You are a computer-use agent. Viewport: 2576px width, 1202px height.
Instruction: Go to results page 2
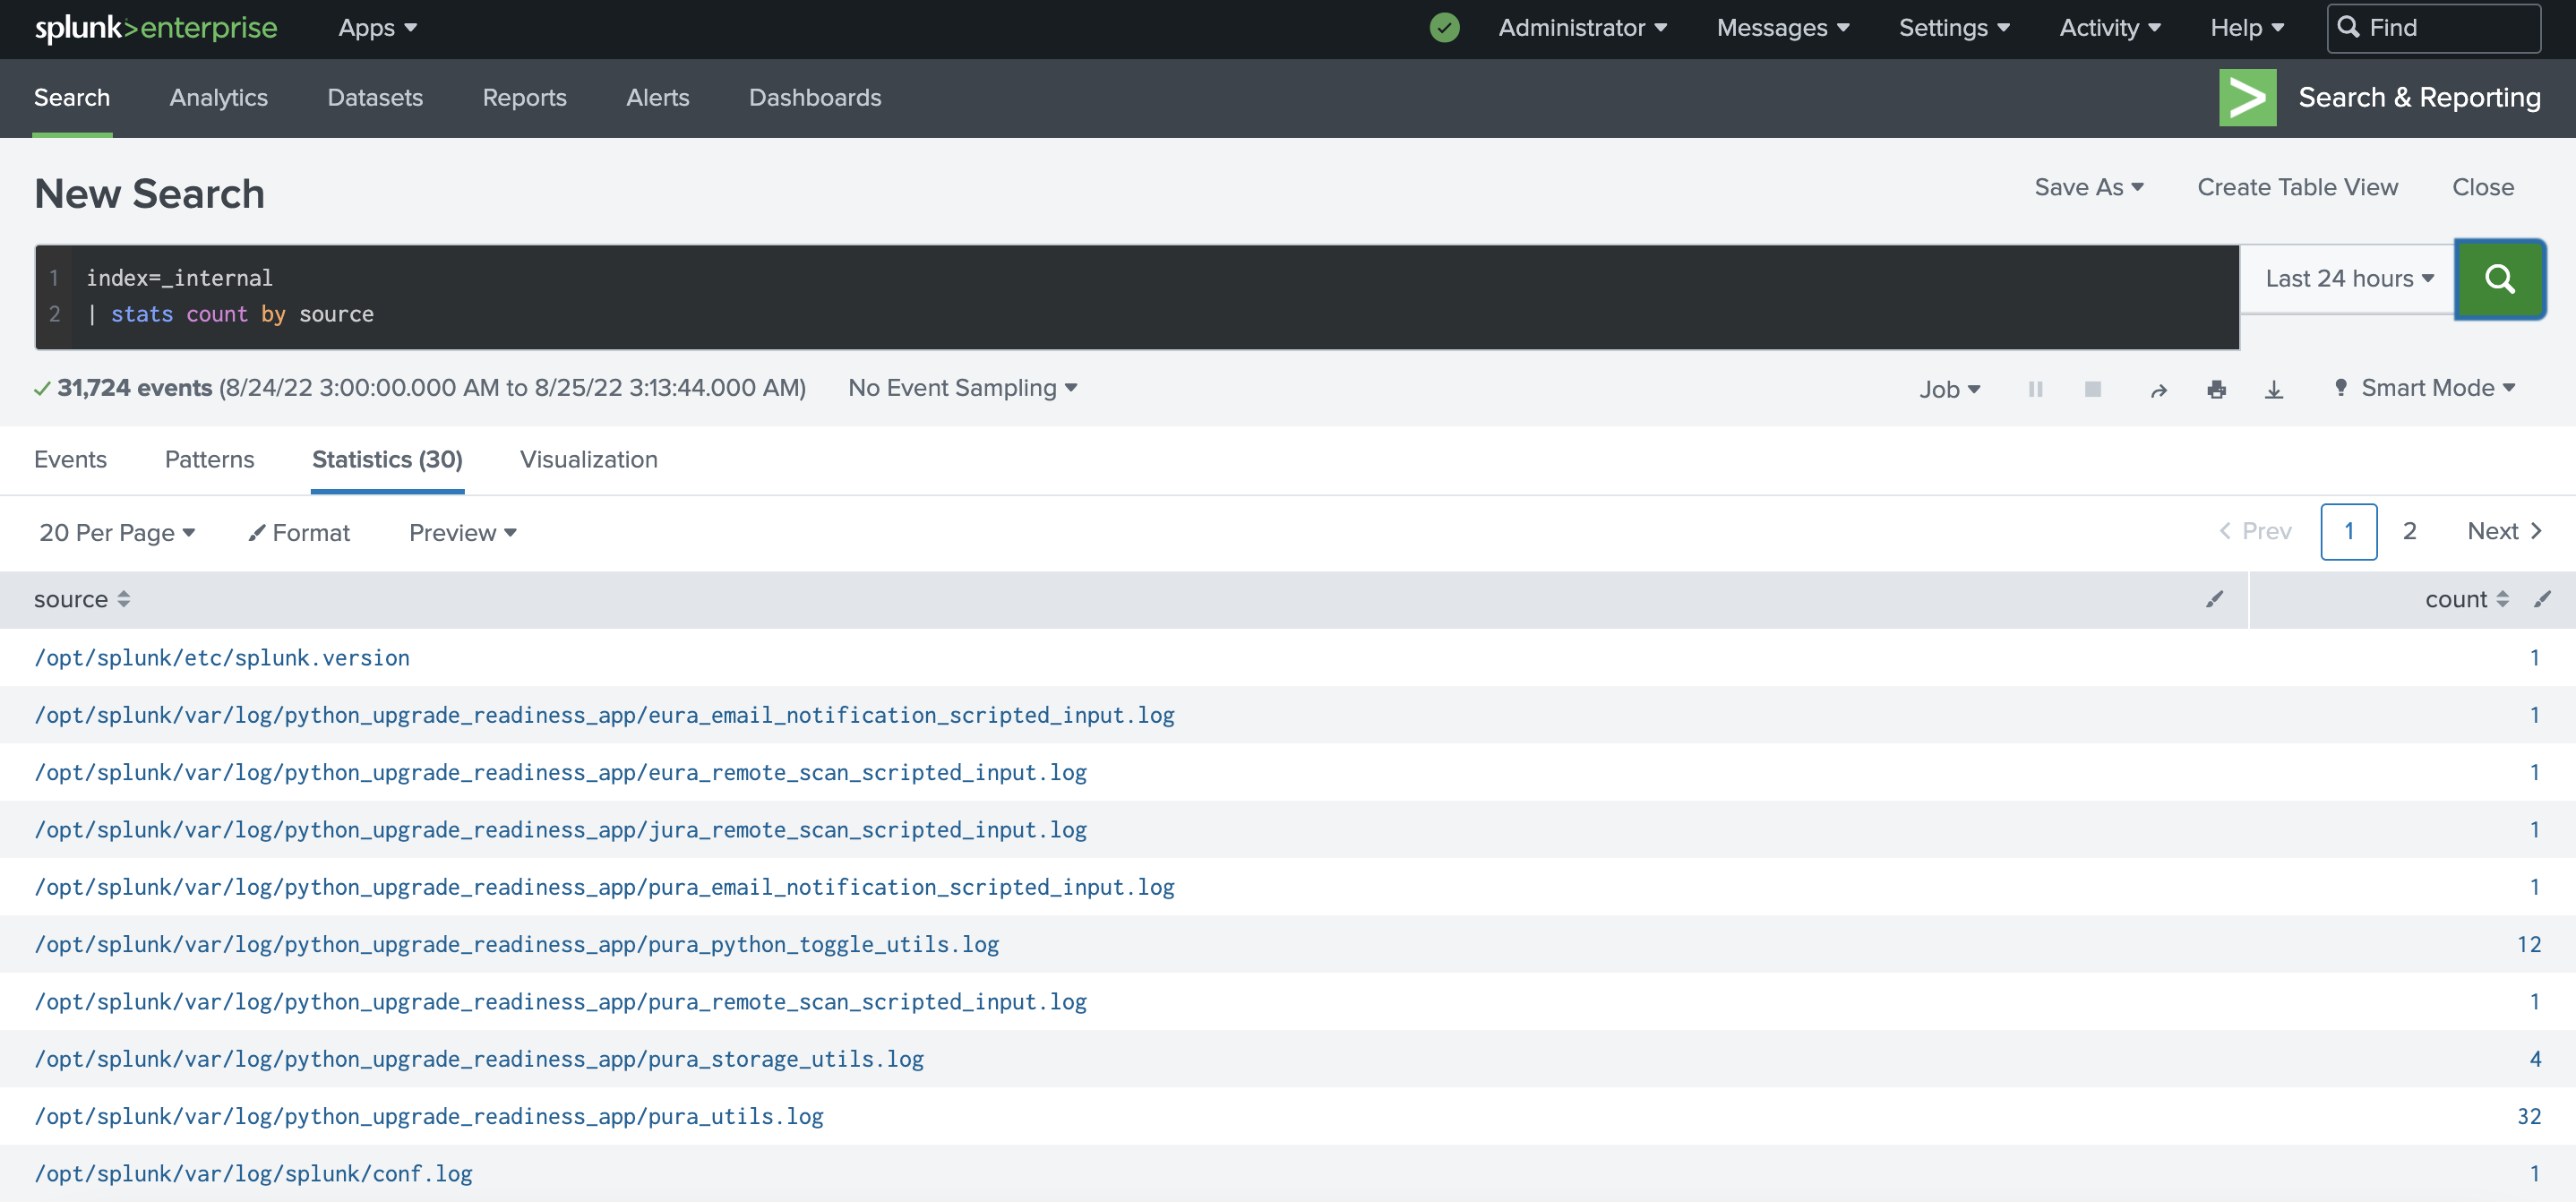coord(2409,531)
